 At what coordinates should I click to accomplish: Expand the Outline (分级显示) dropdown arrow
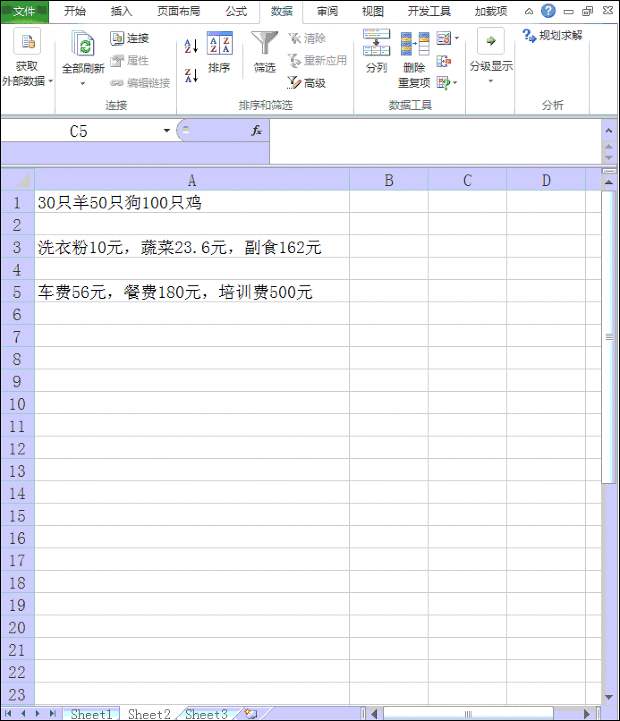pyautogui.click(x=491, y=81)
